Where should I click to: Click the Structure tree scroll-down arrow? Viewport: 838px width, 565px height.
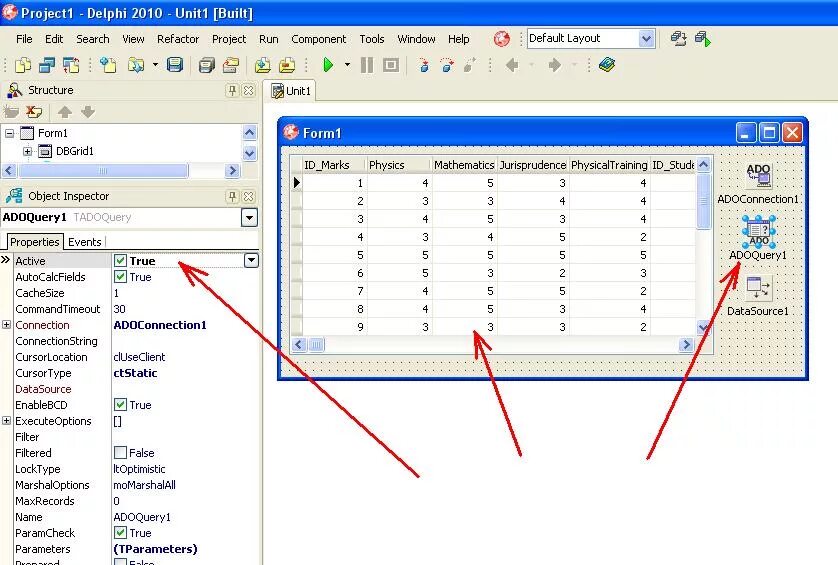250,153
